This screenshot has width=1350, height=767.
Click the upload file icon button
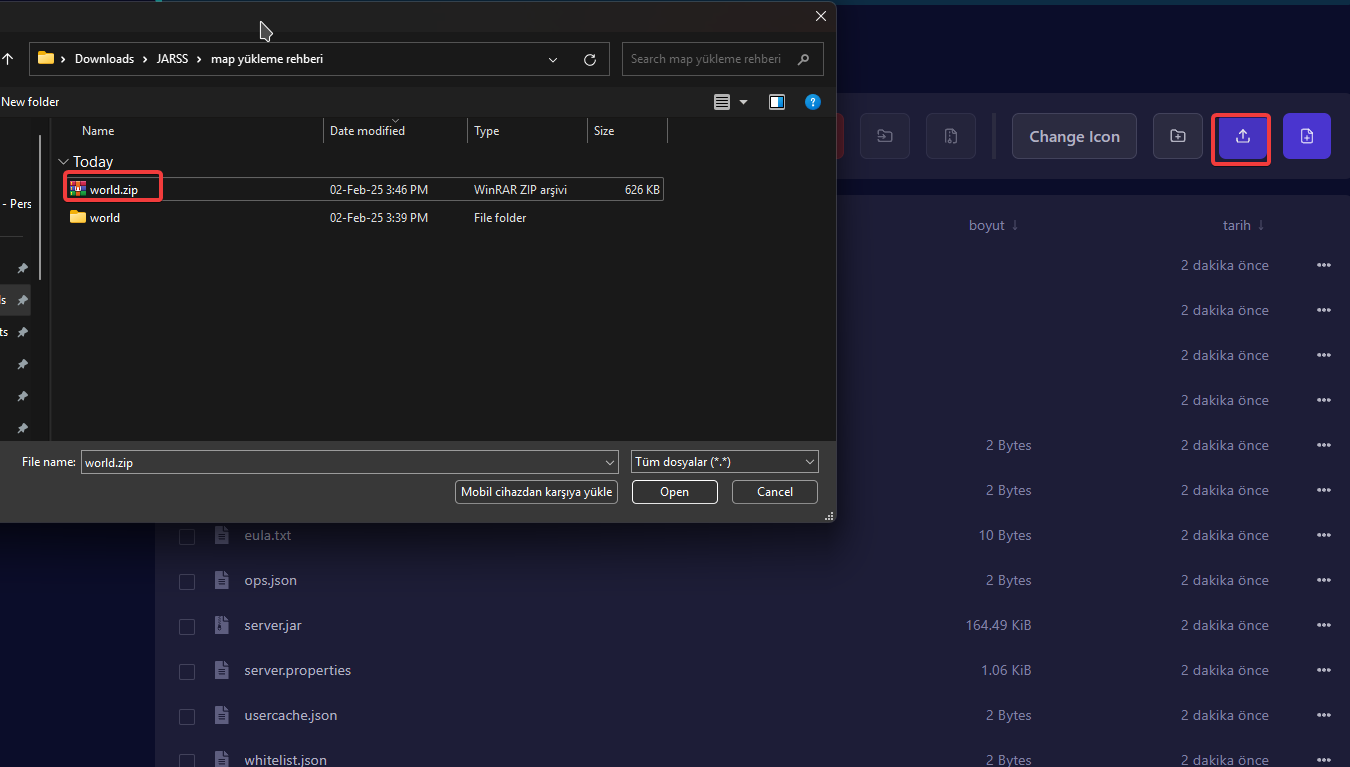coord(1242,137)
